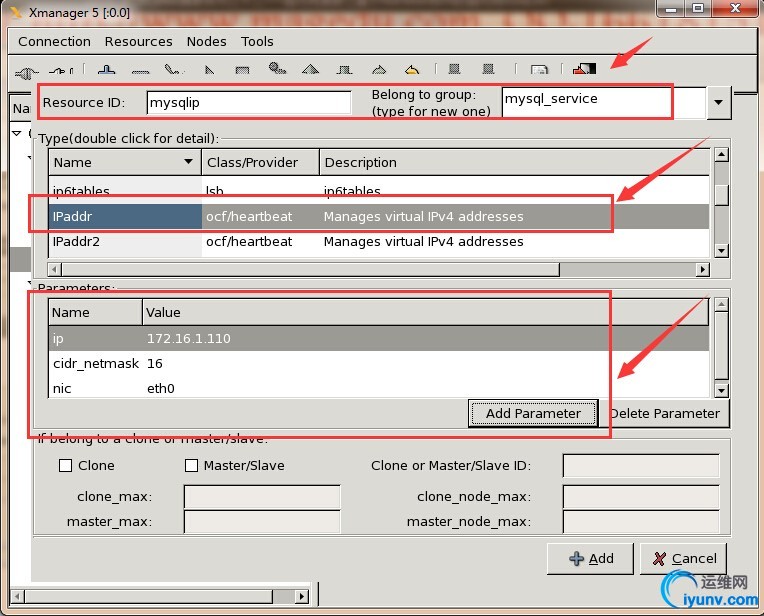The height and width of the screenshot is (616, 764).
Task: Open the Nodes menu
Action: coord(207,41)
